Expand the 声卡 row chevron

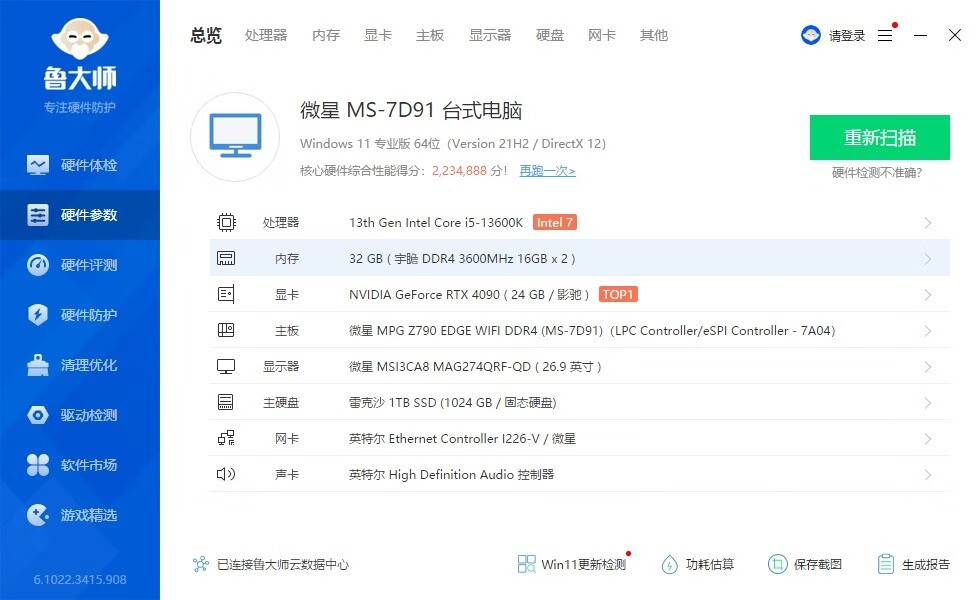point(928,475)
